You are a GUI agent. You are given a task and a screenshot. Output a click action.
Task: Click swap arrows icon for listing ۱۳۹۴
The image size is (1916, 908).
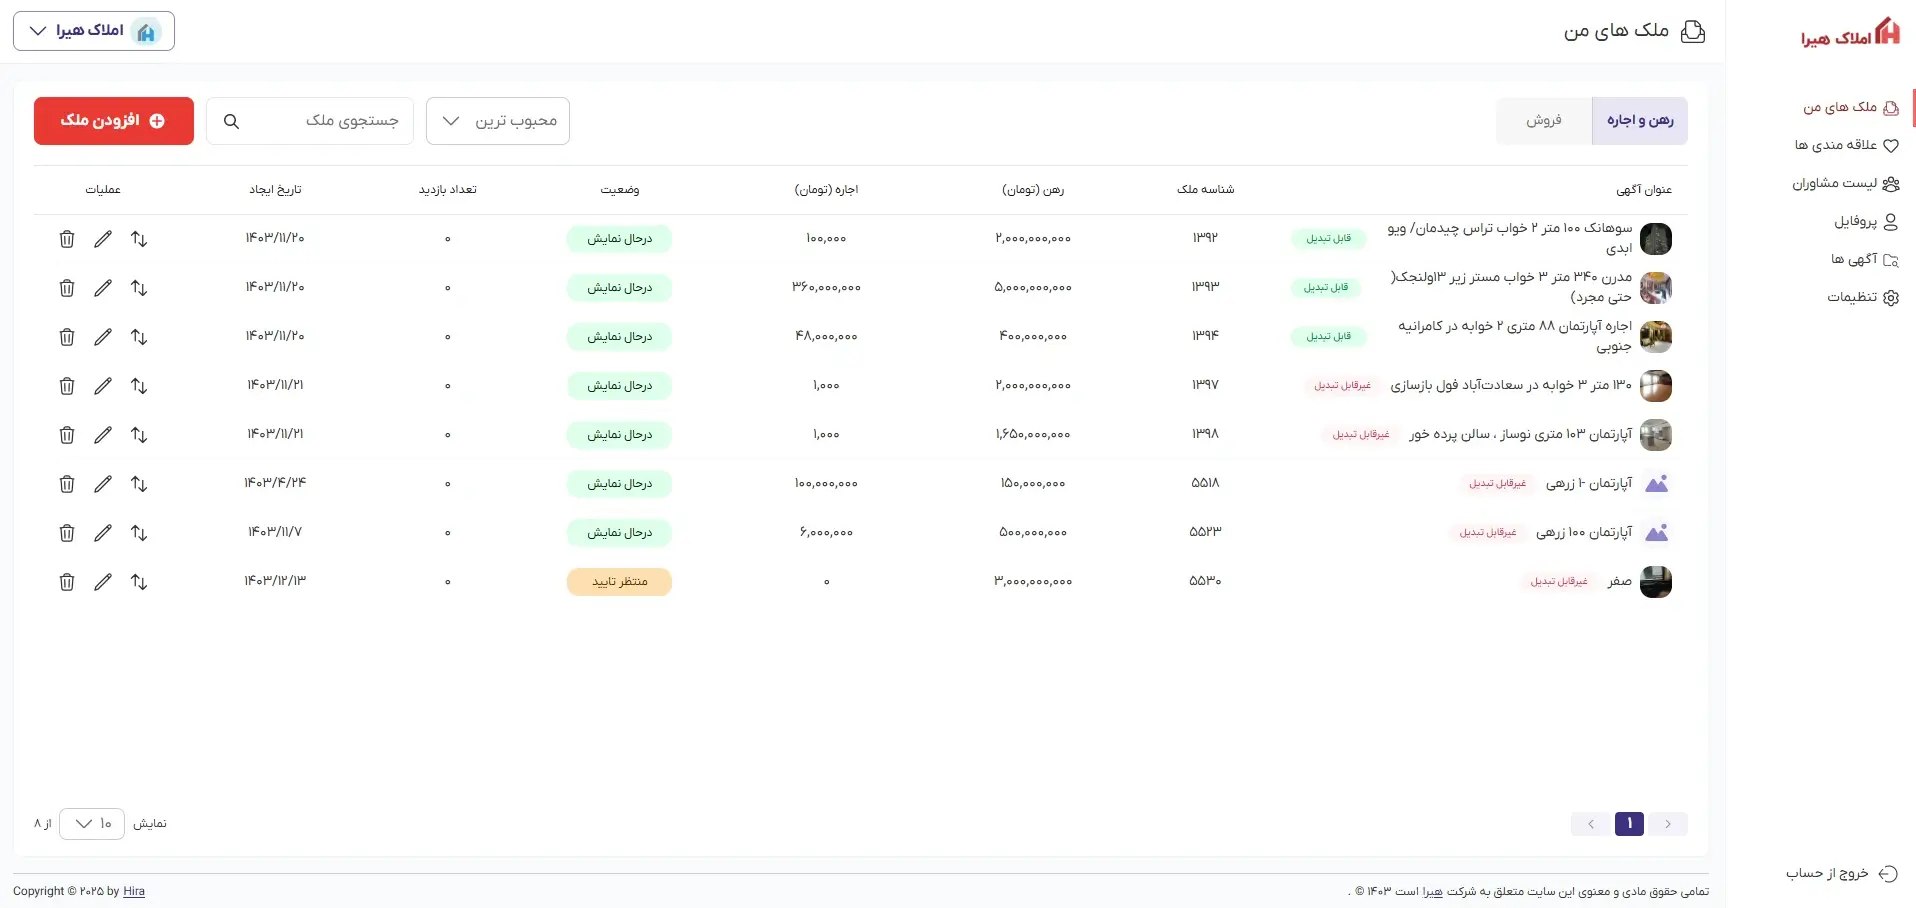(139, 337)
